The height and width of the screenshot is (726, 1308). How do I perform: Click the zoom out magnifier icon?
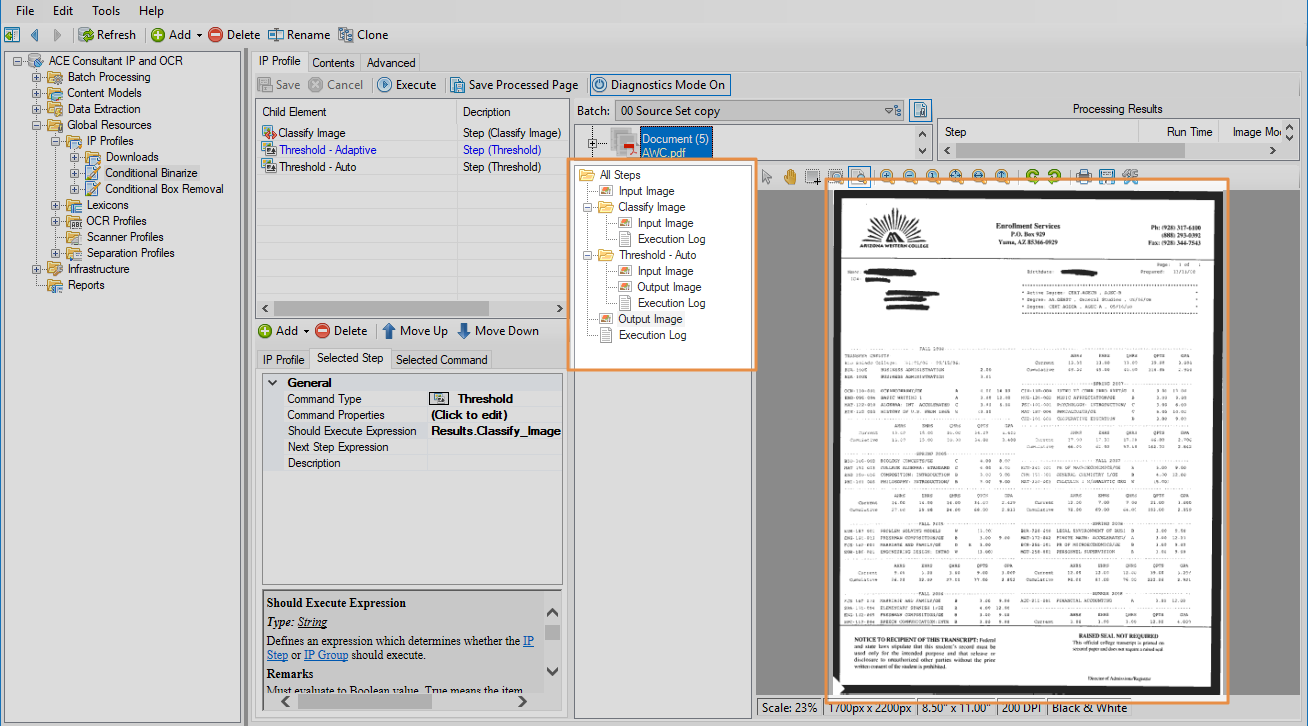click(x=909, y=177)
